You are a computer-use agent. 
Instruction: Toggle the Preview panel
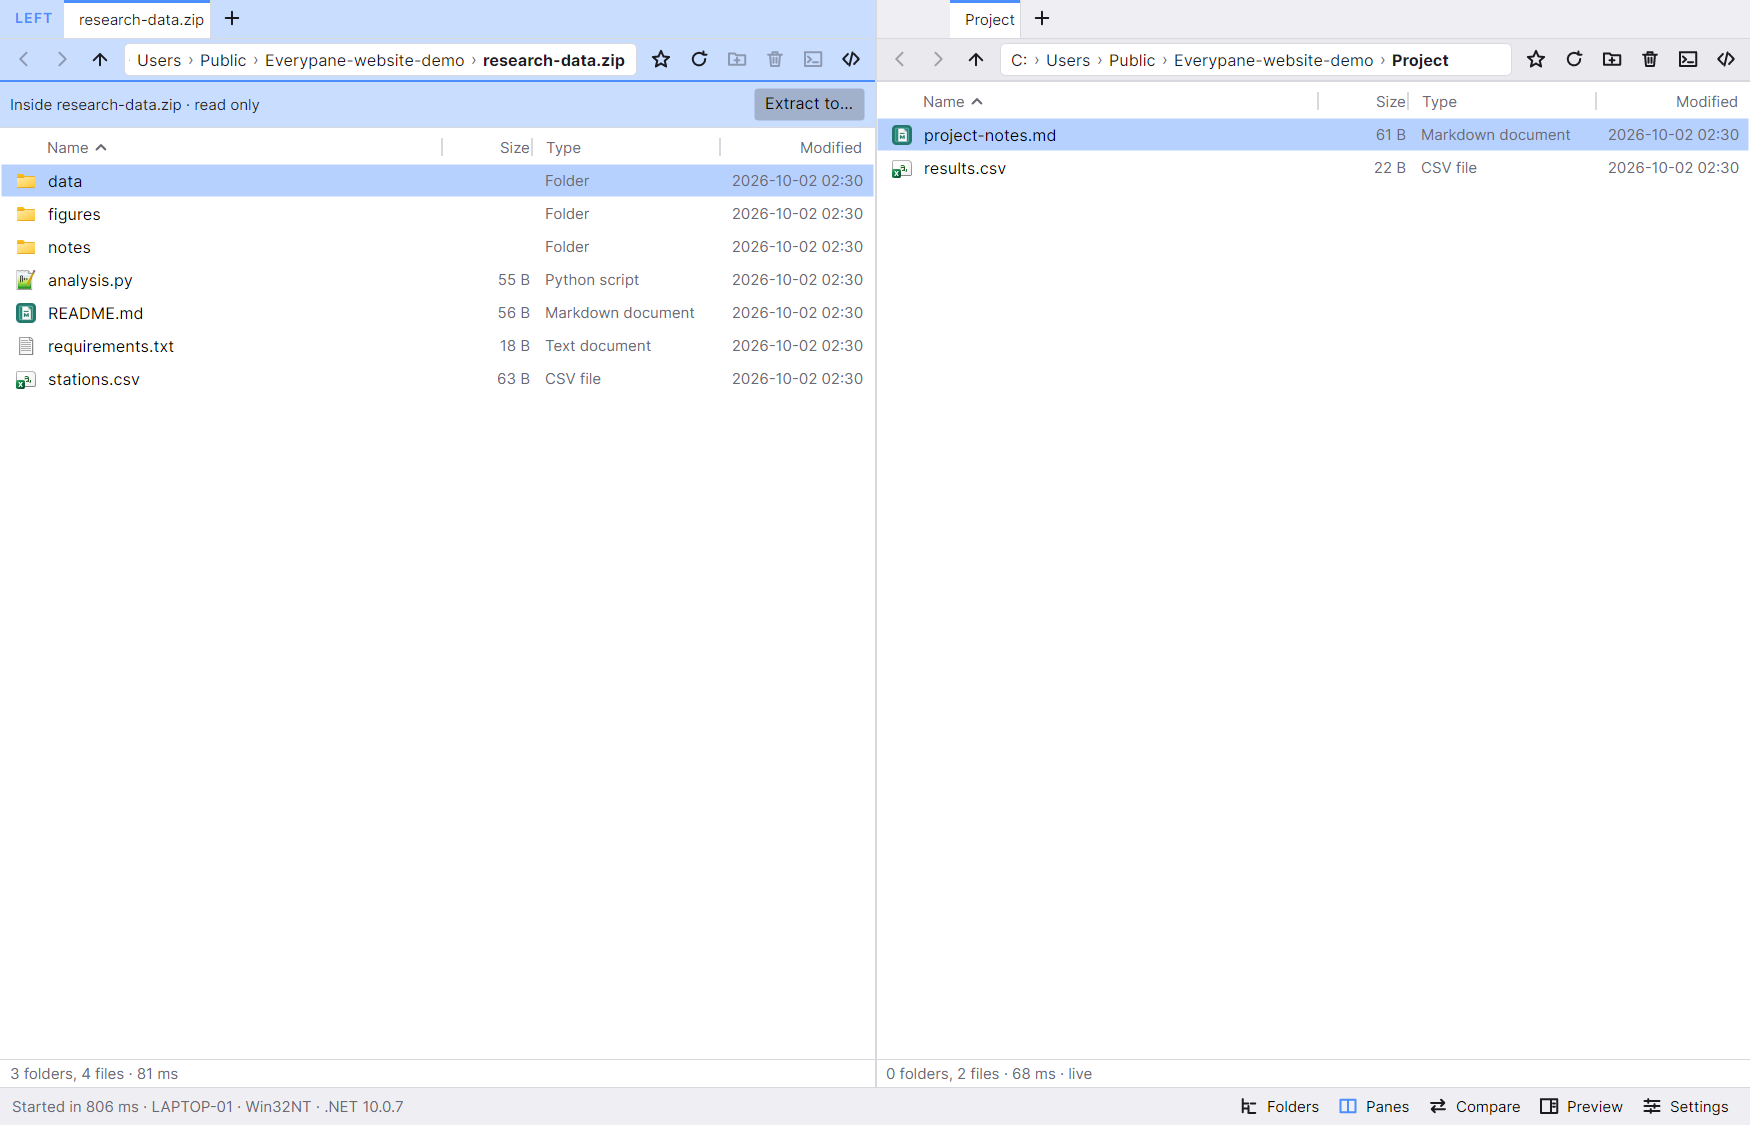coord(1581,1106)
